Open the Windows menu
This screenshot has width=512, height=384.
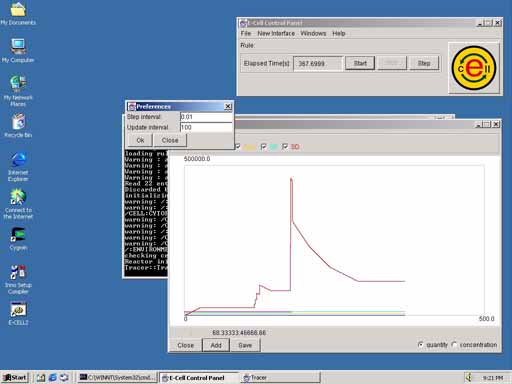[313, 33]
